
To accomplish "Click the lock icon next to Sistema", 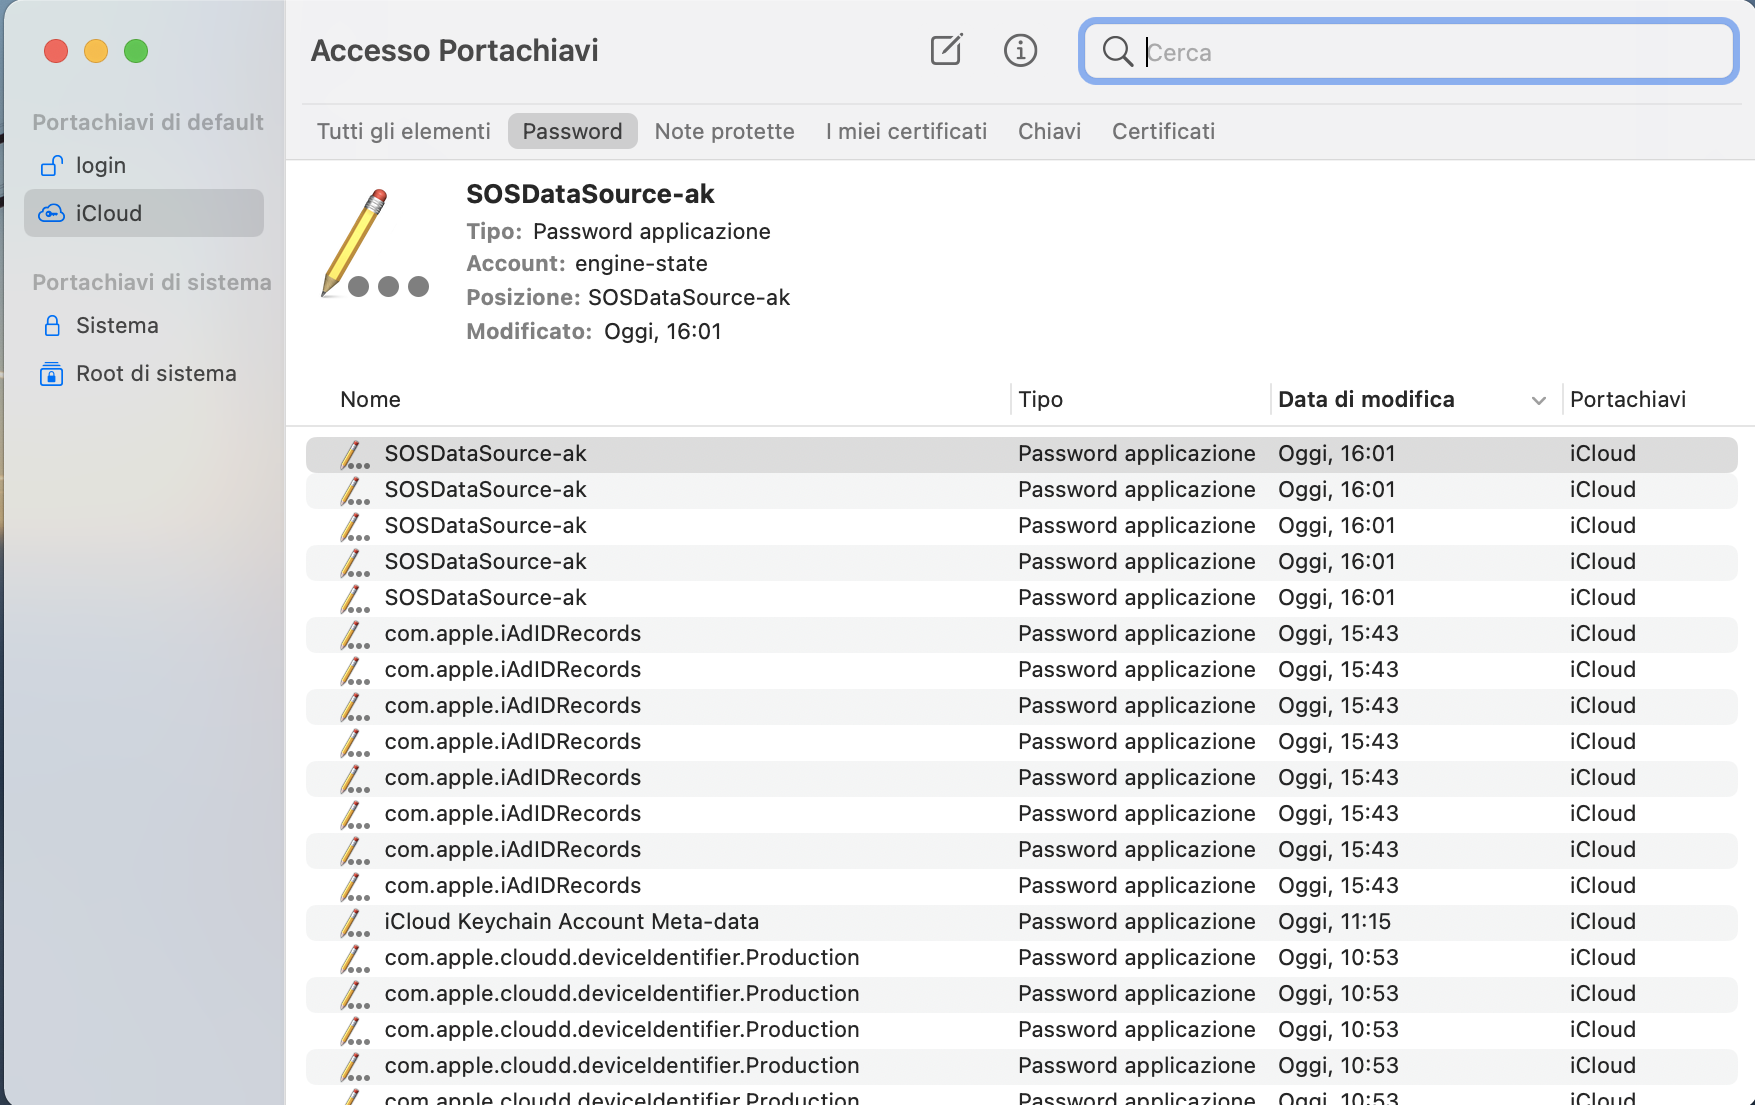I will (52, 325).
